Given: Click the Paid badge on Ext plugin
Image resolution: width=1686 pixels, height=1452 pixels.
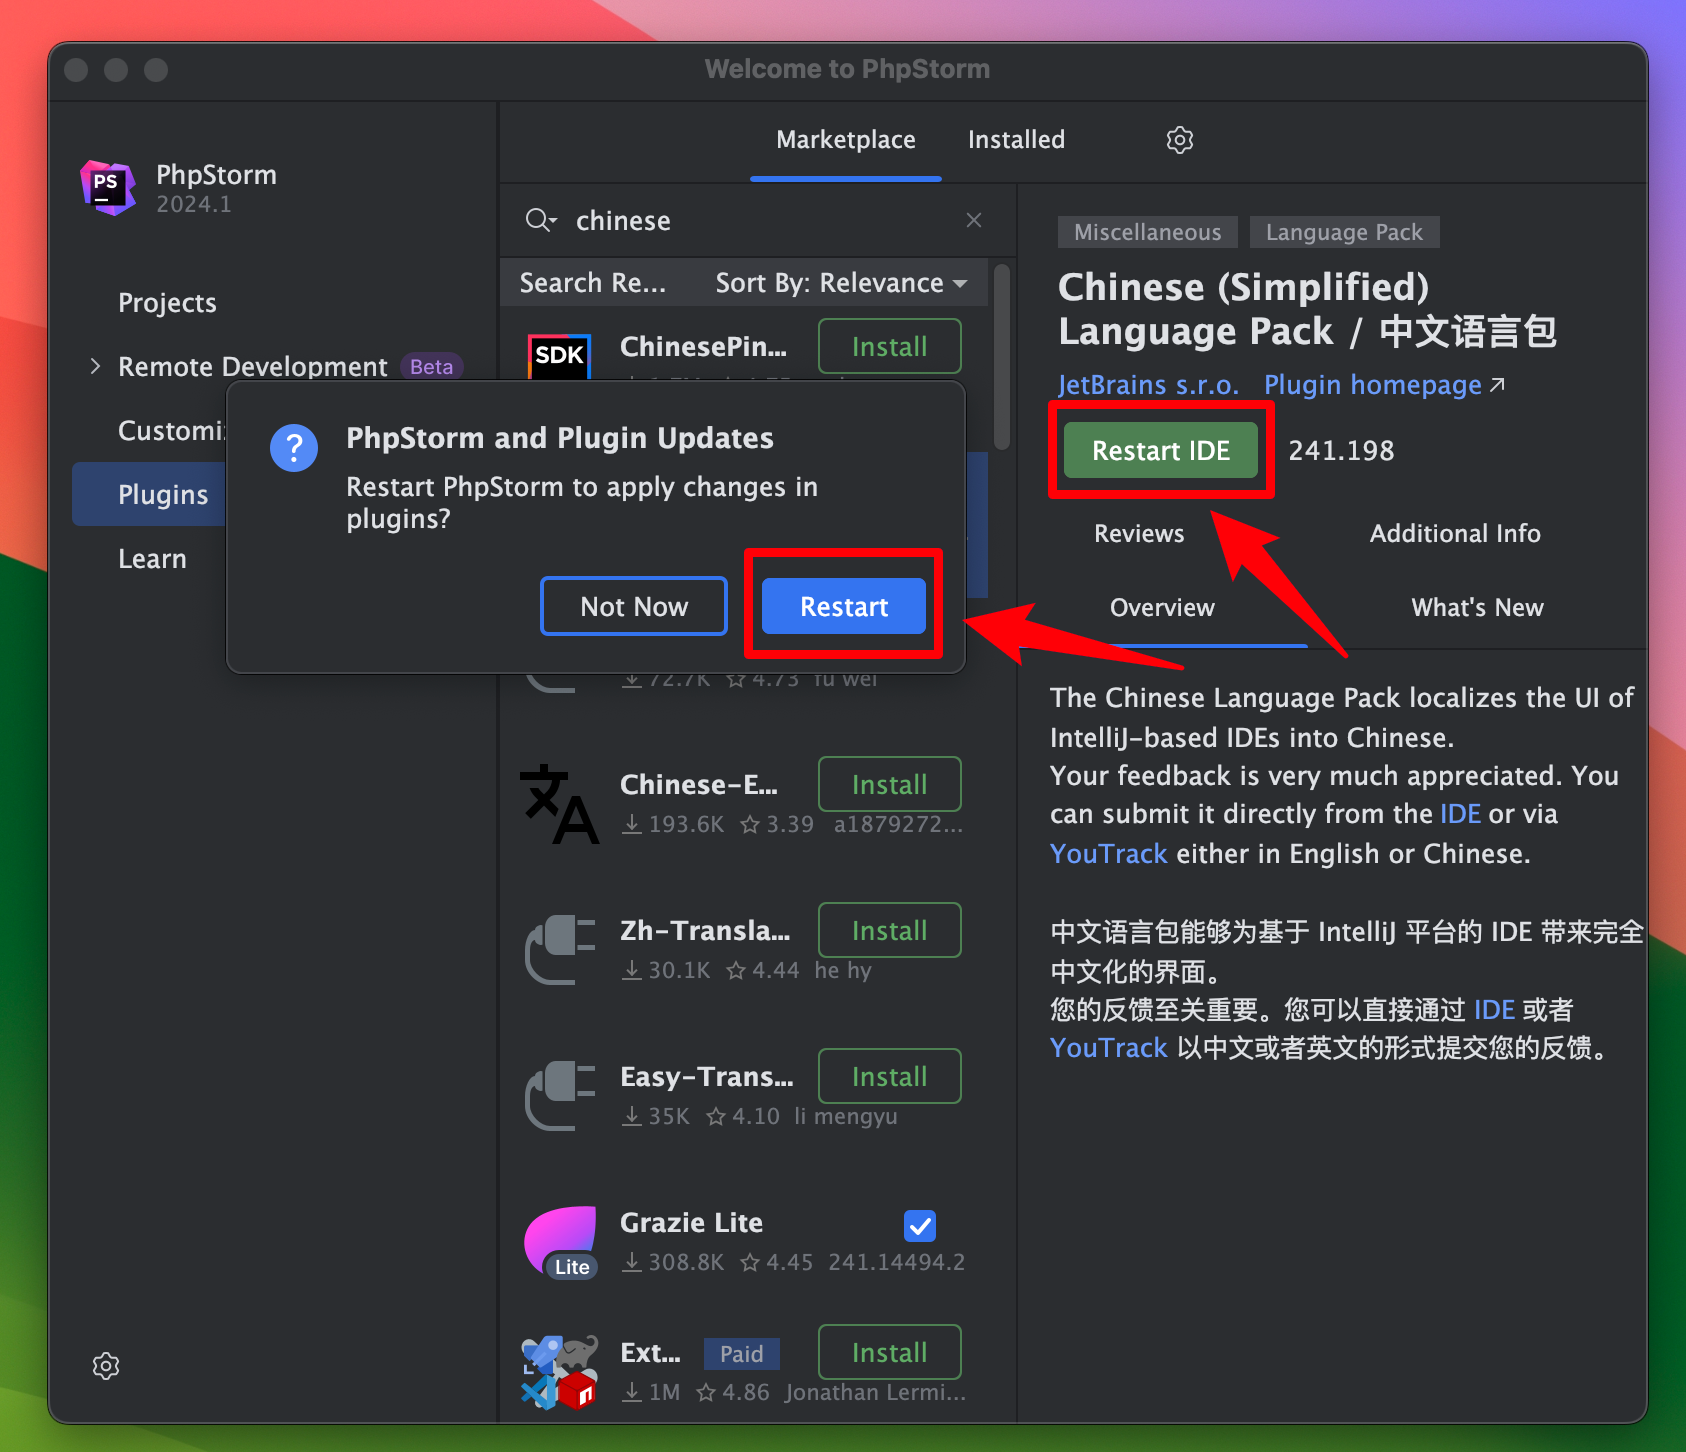Looking at the screenshot, I should coord(742,1354).
